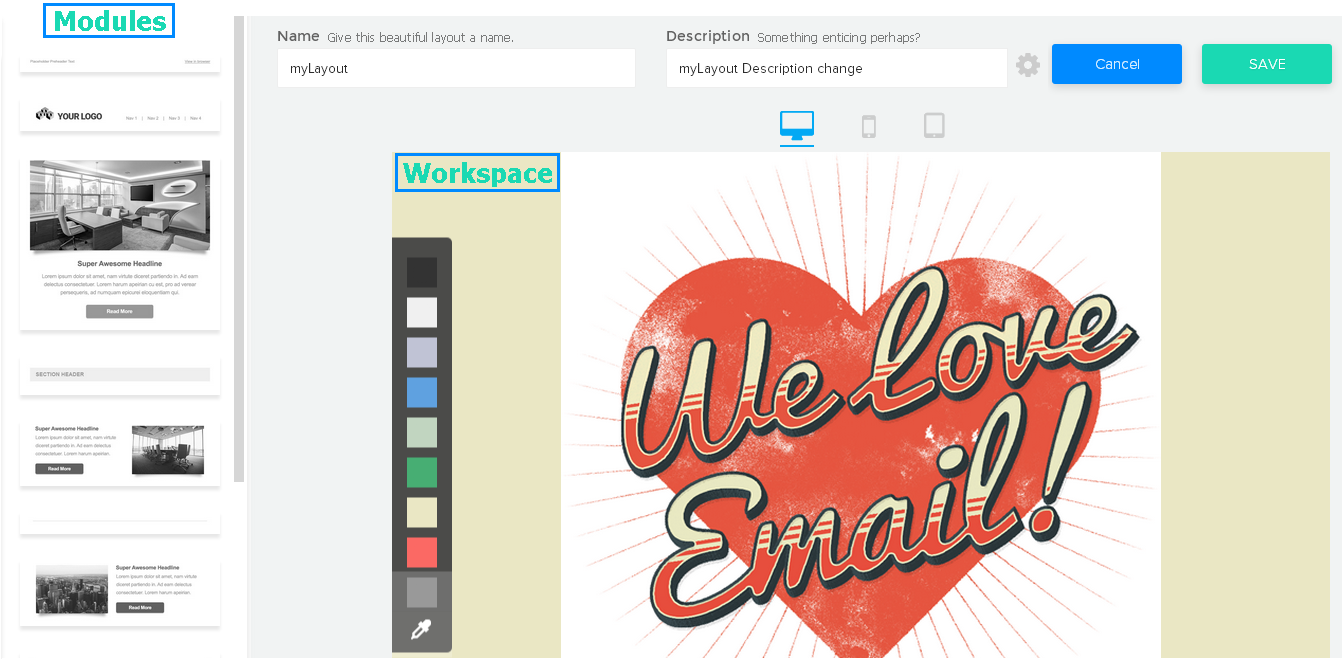Switch to tablet preview icon
Viewport: 1342px width, 659px height.
pos(934,126)
